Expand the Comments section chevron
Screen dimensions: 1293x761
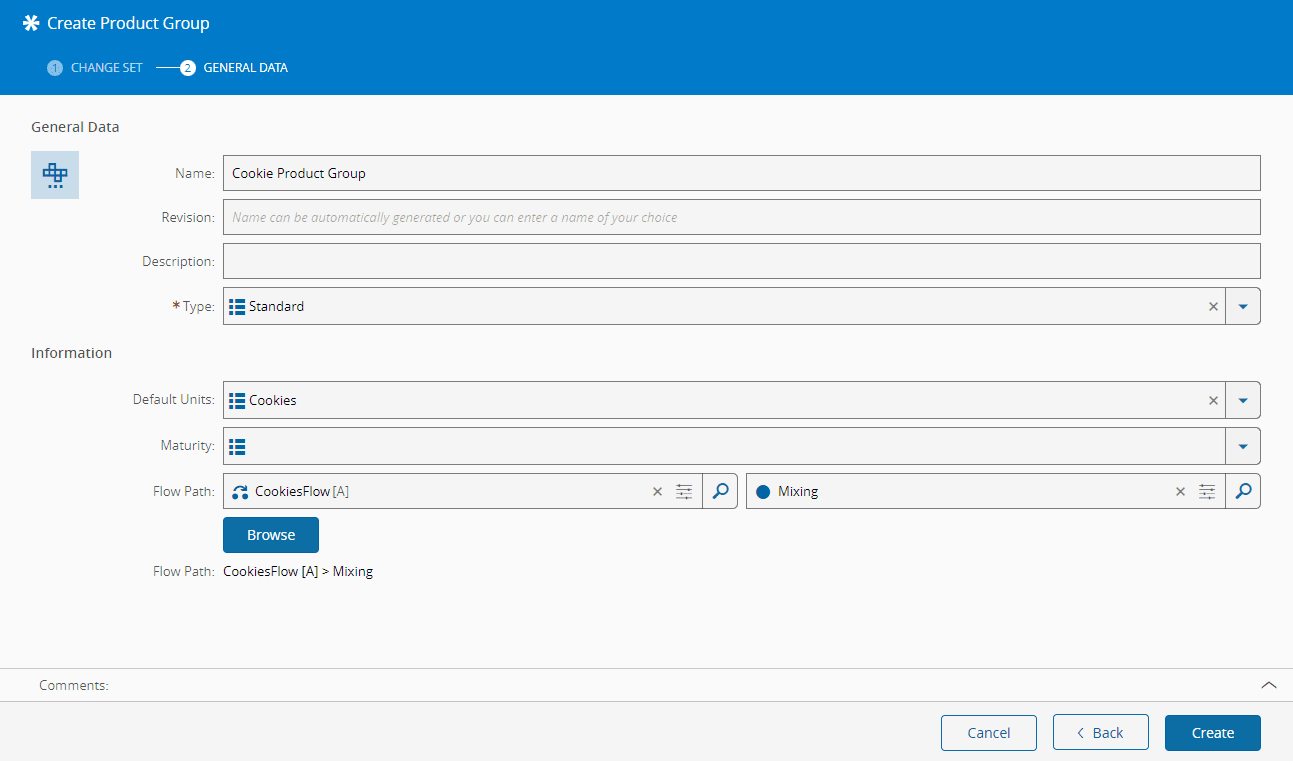[x=1268, y=685]
